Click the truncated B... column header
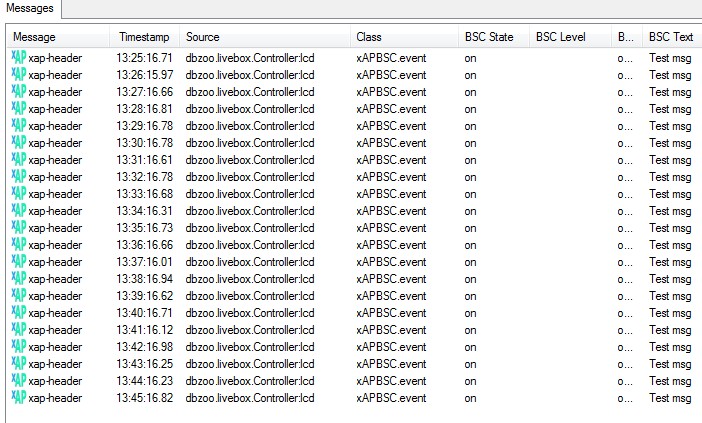Image resolution: width=702 pixels, height=423 pixels. (x=627, y=37)
